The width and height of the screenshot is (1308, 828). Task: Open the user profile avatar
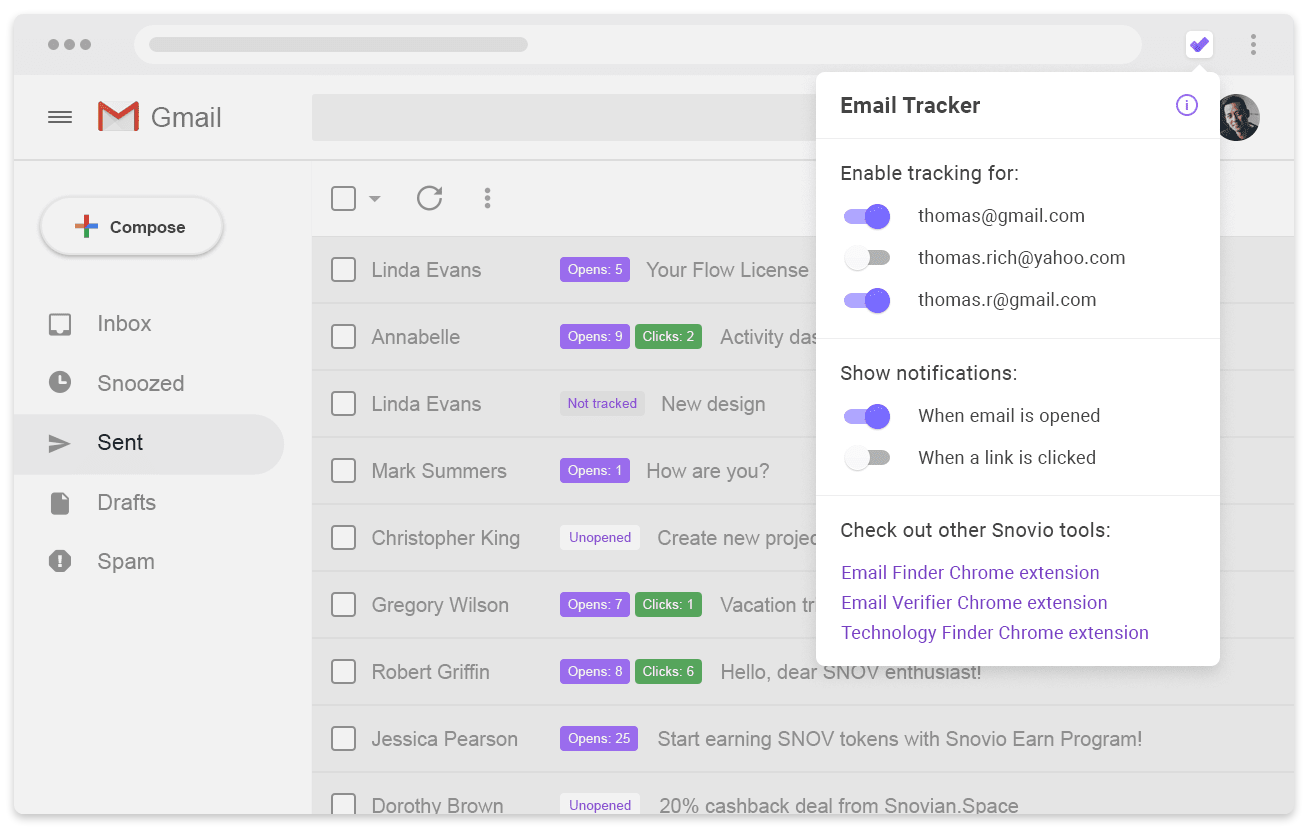pyautogui.click(x=1238, y=117)
